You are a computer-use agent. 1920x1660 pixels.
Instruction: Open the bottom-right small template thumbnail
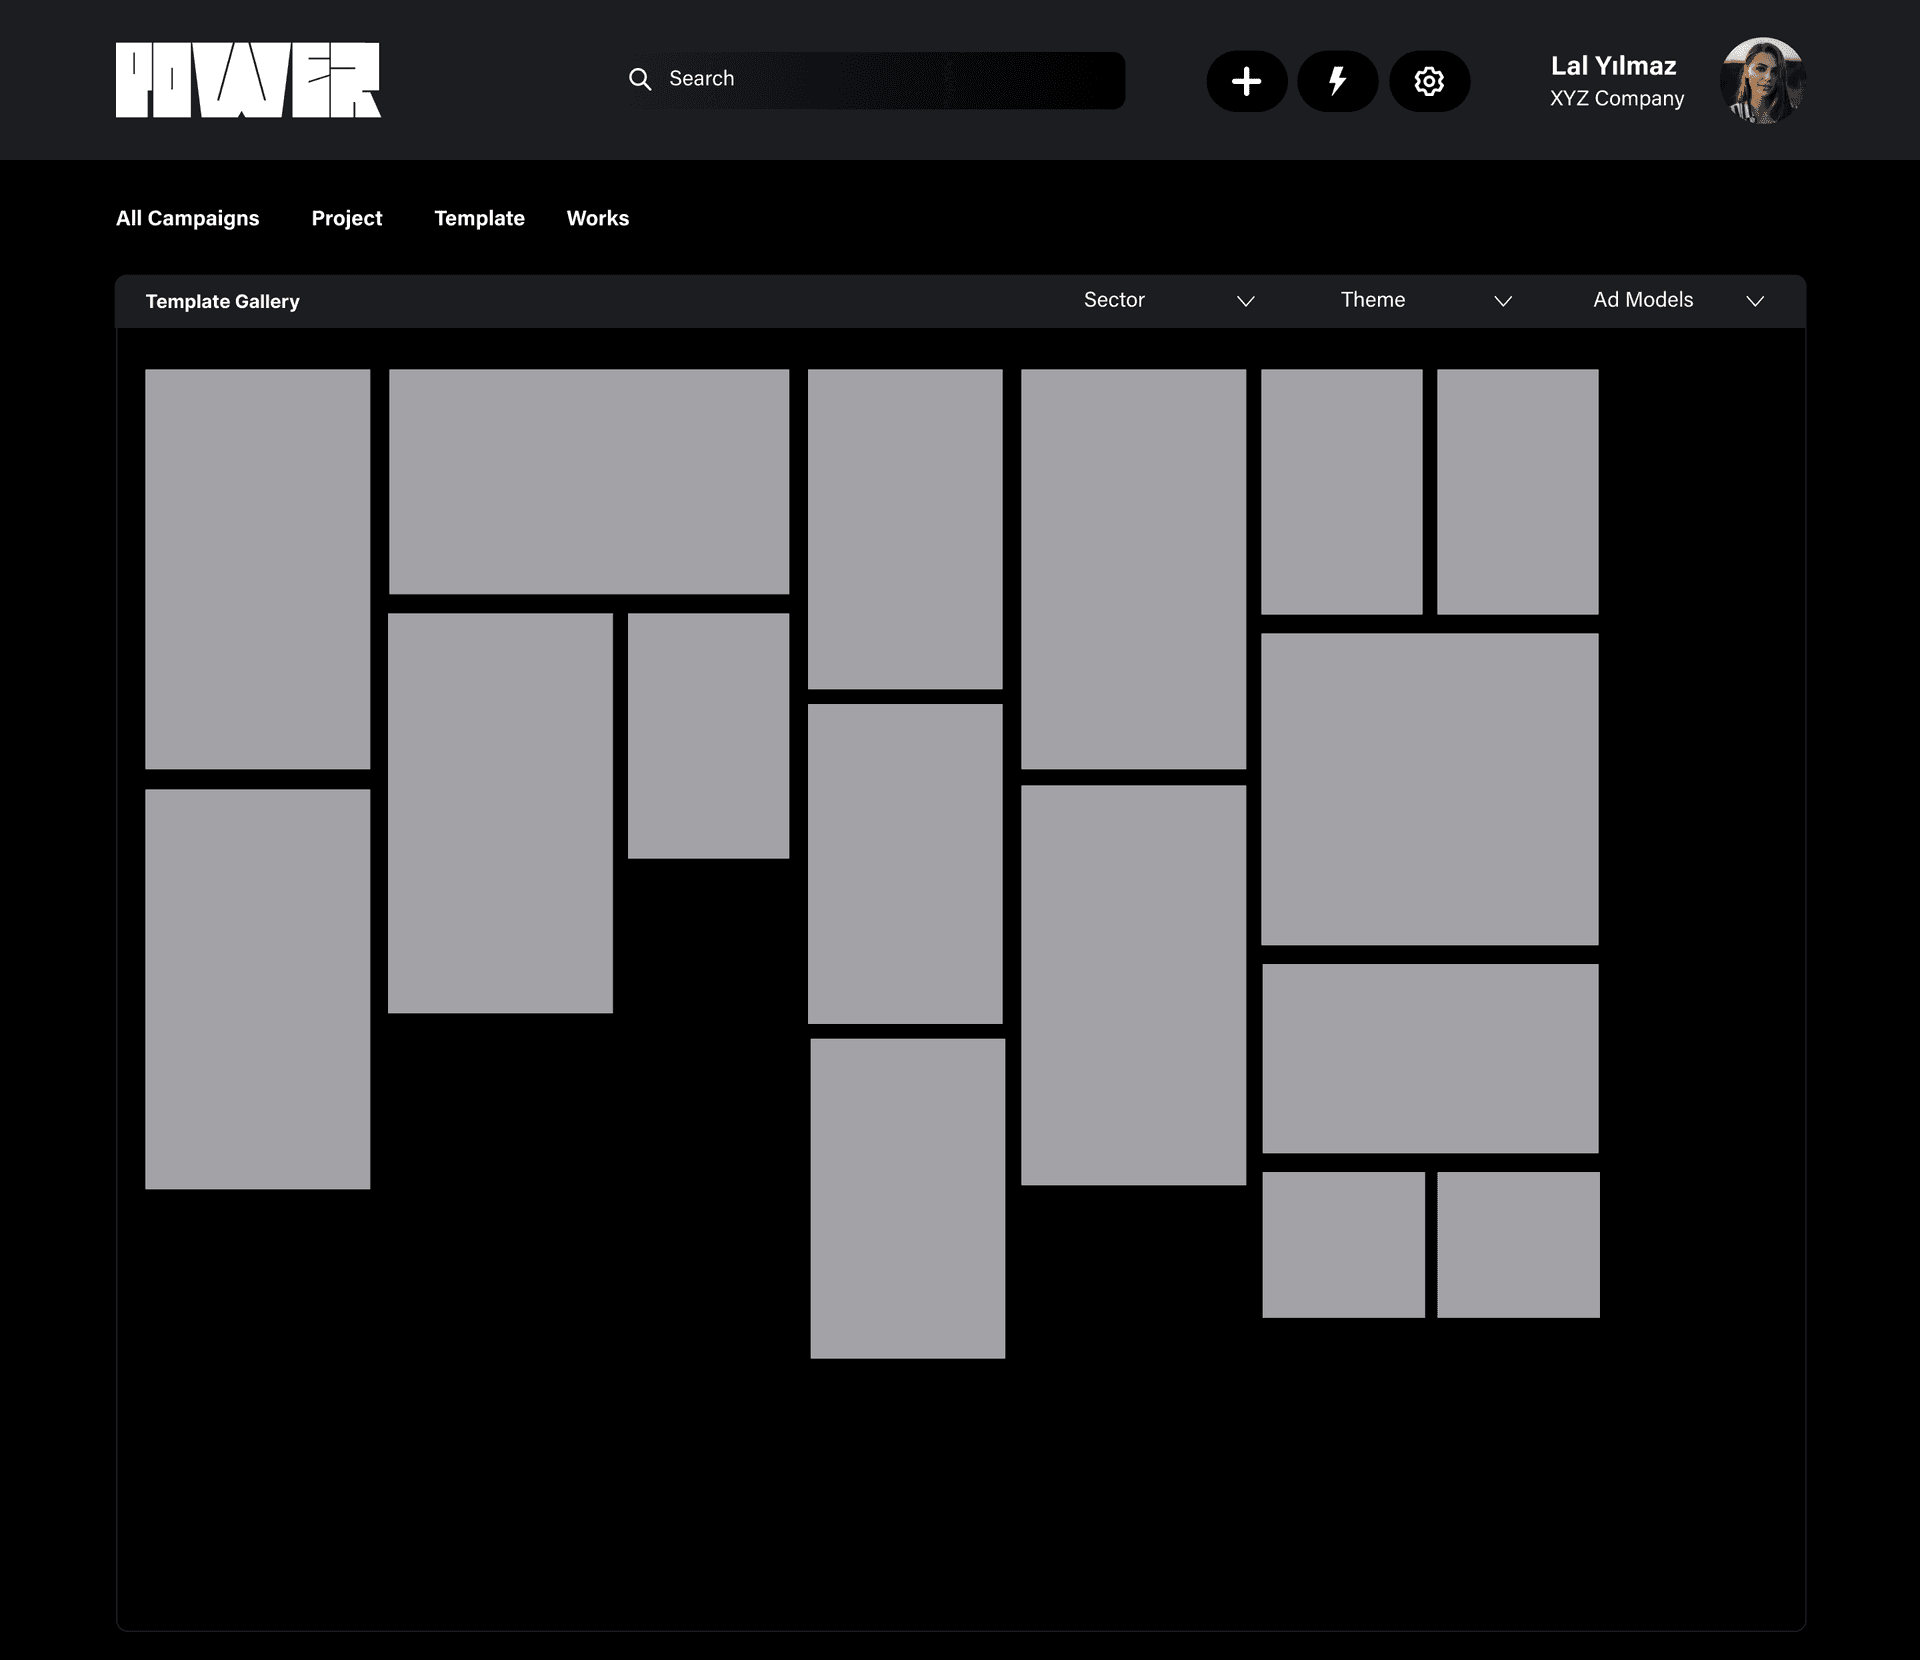click(x=1518, y=1244)
